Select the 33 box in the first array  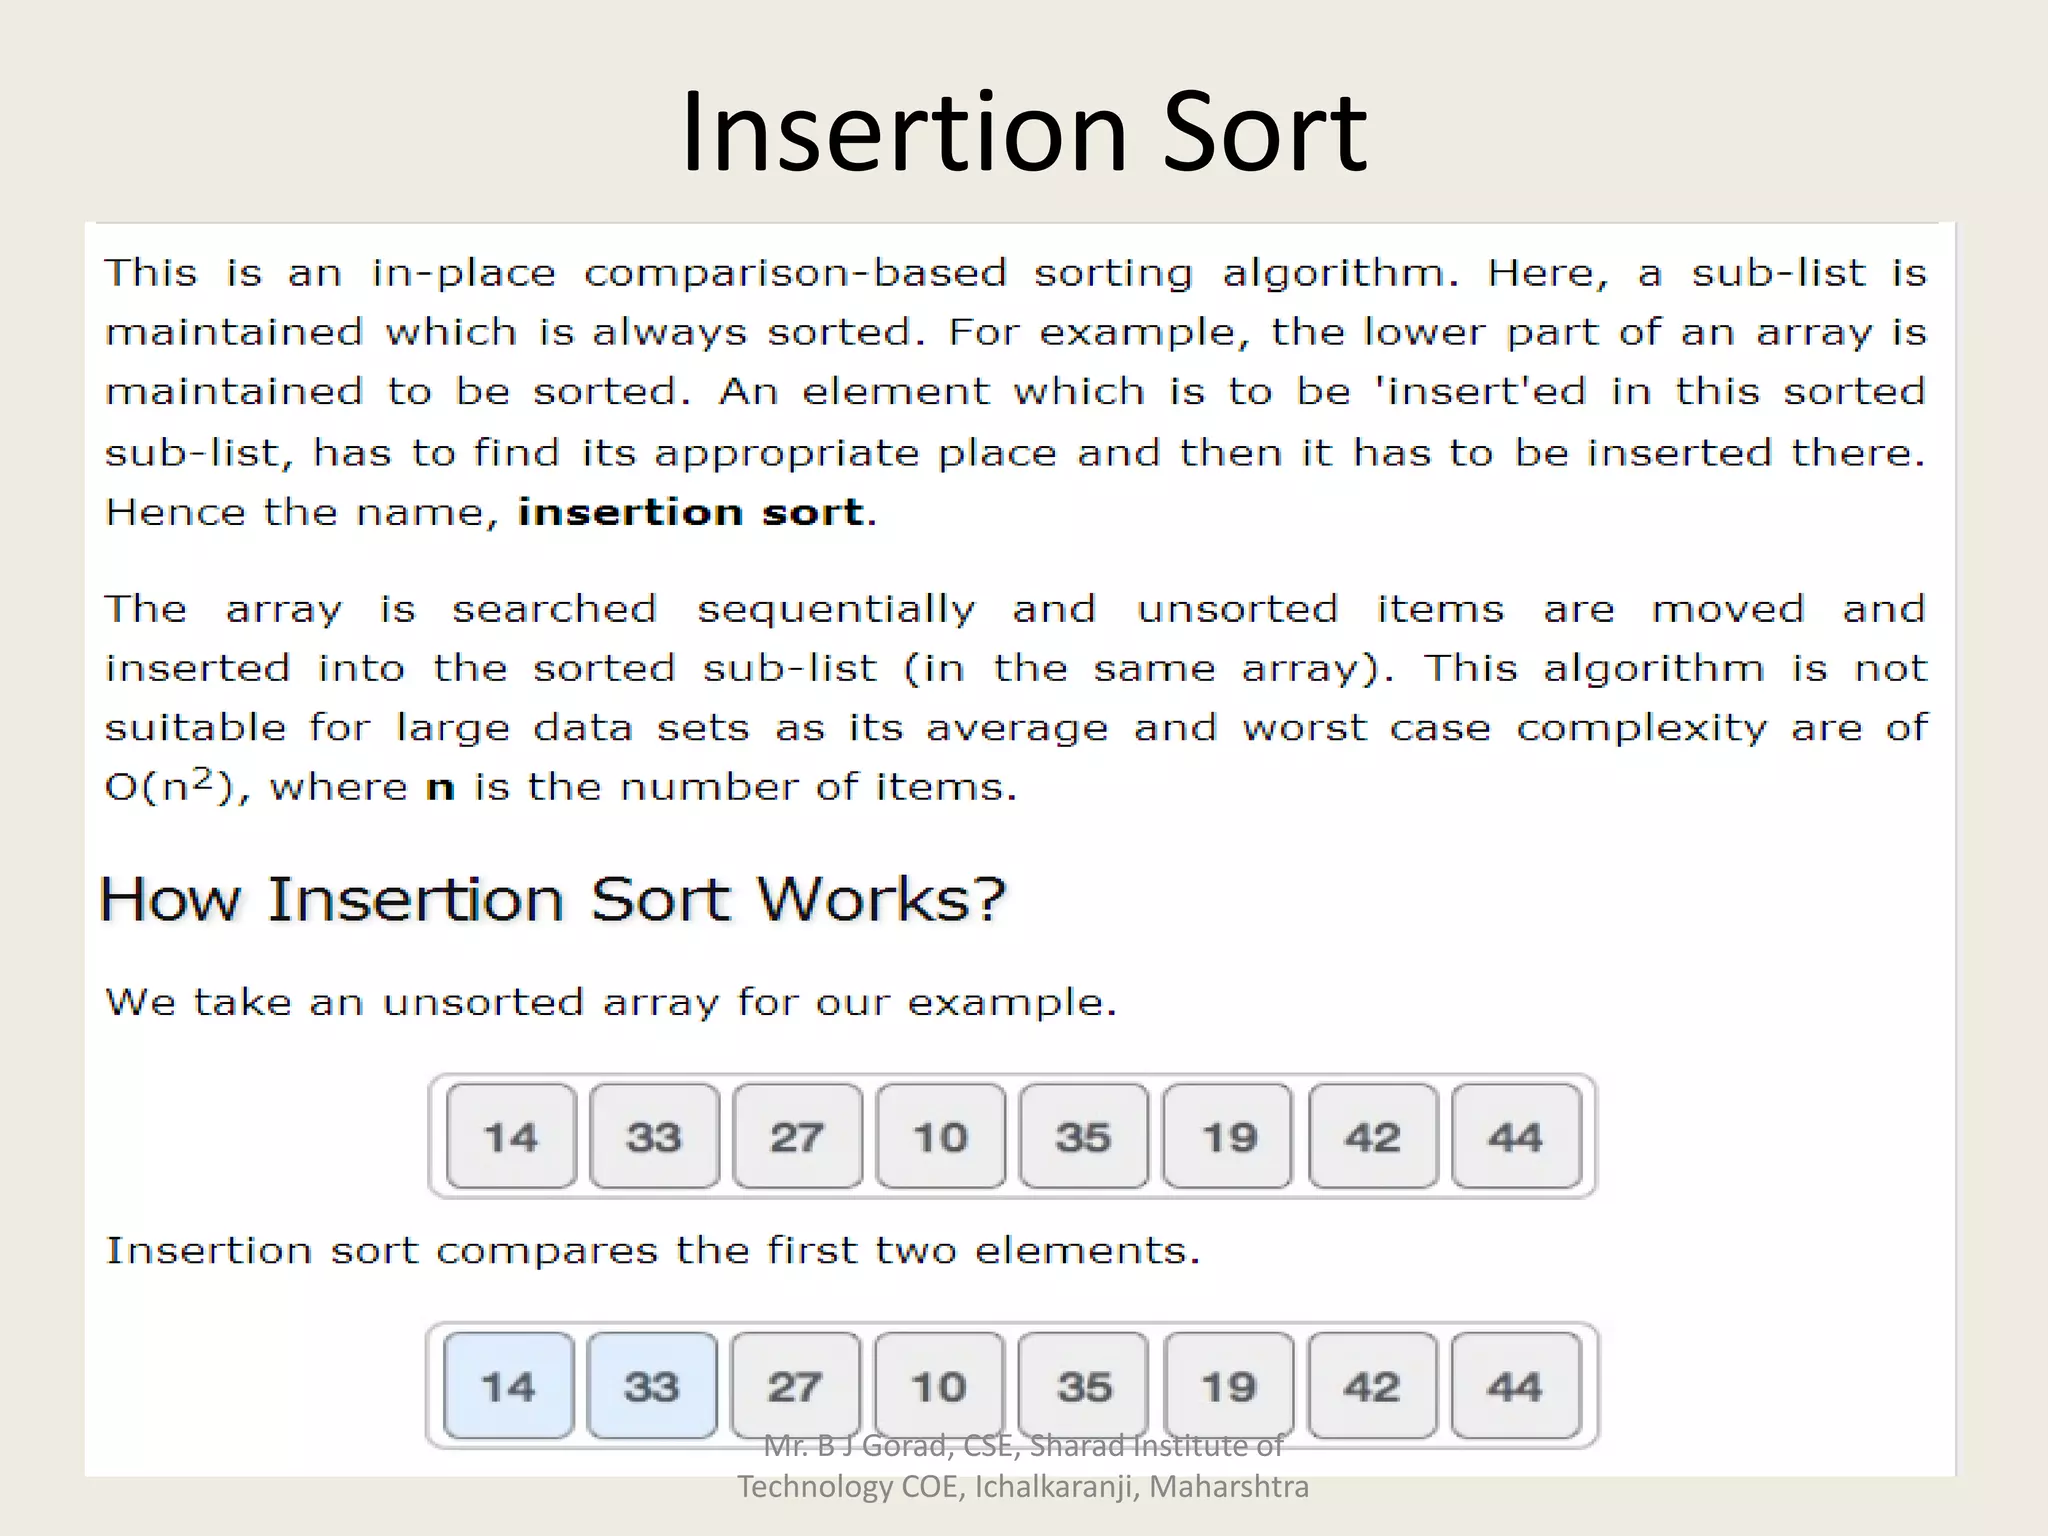(x=654, y=1136)
